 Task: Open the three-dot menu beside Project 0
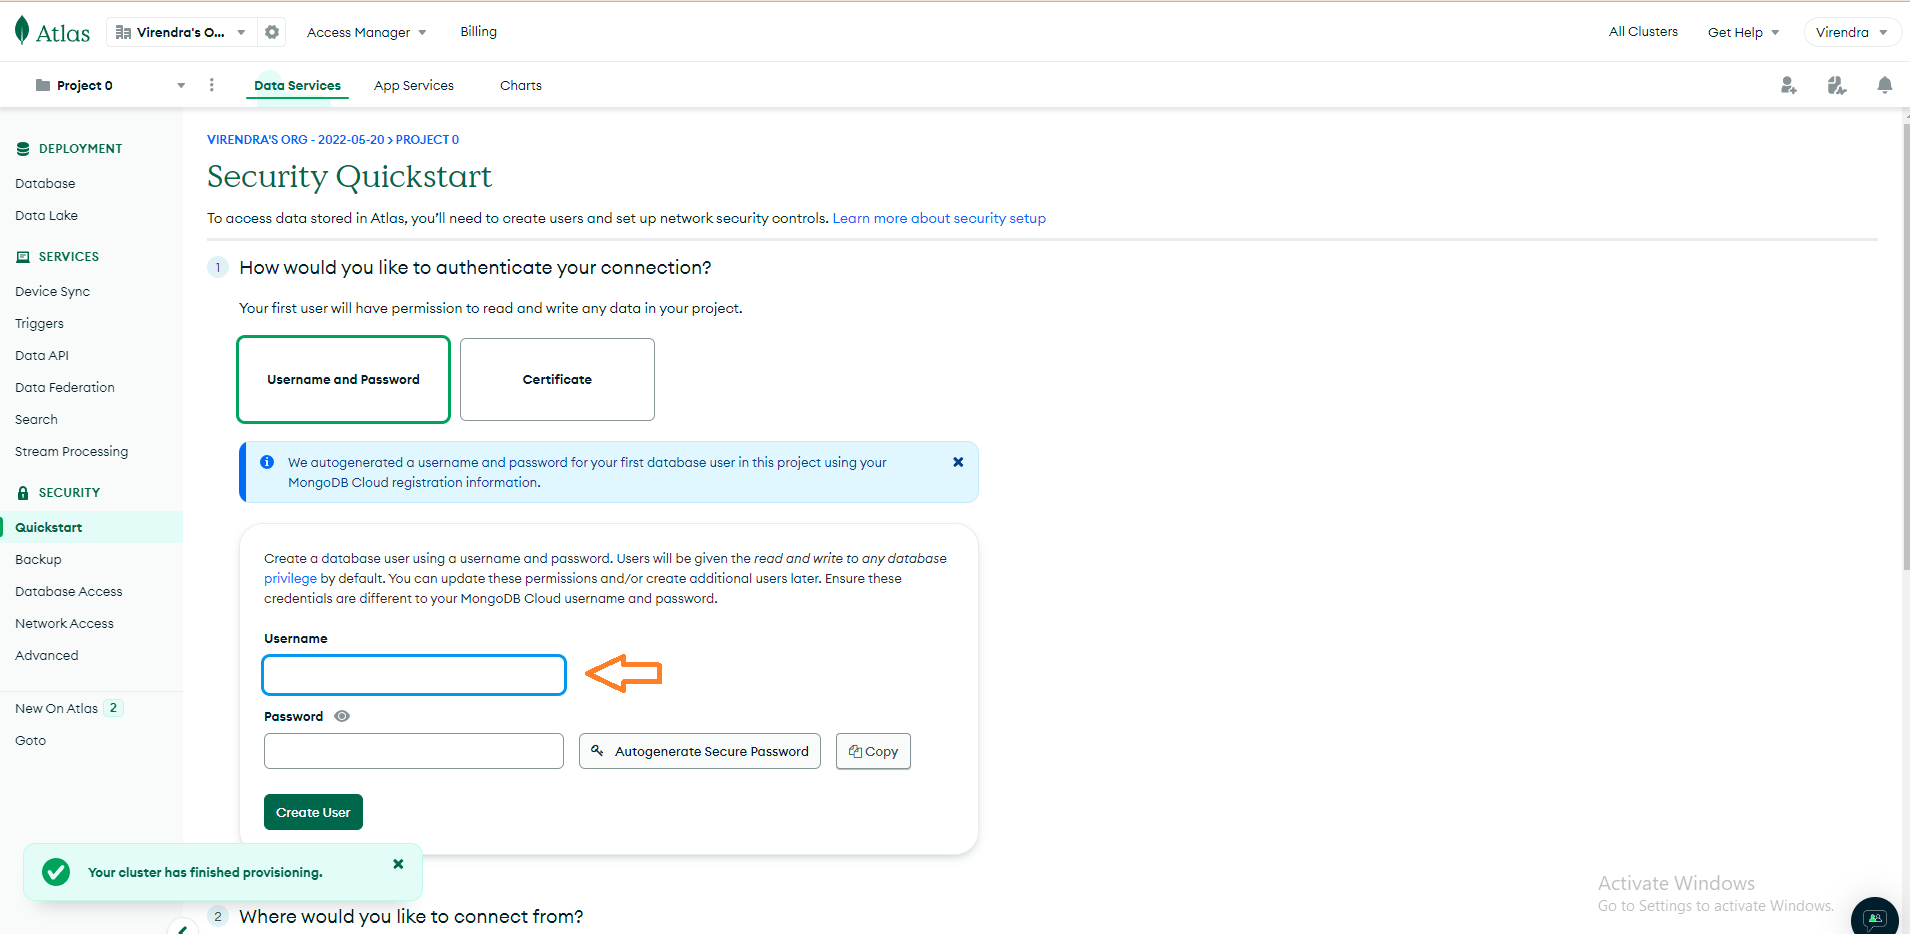click(211, 85)
